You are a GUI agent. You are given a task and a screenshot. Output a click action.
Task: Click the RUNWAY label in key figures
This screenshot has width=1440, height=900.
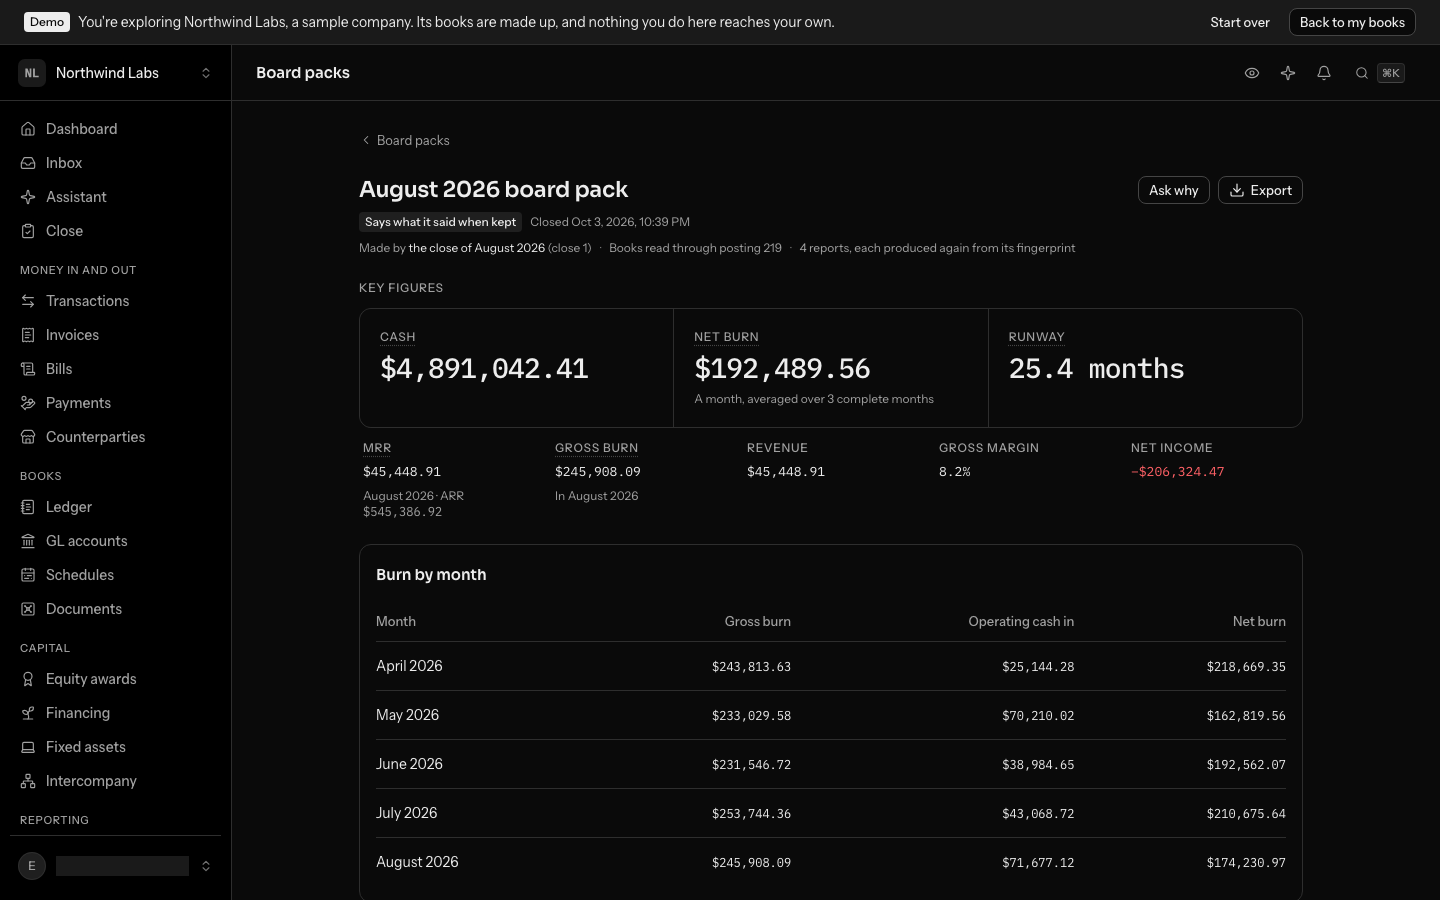tap(1037, 337)
